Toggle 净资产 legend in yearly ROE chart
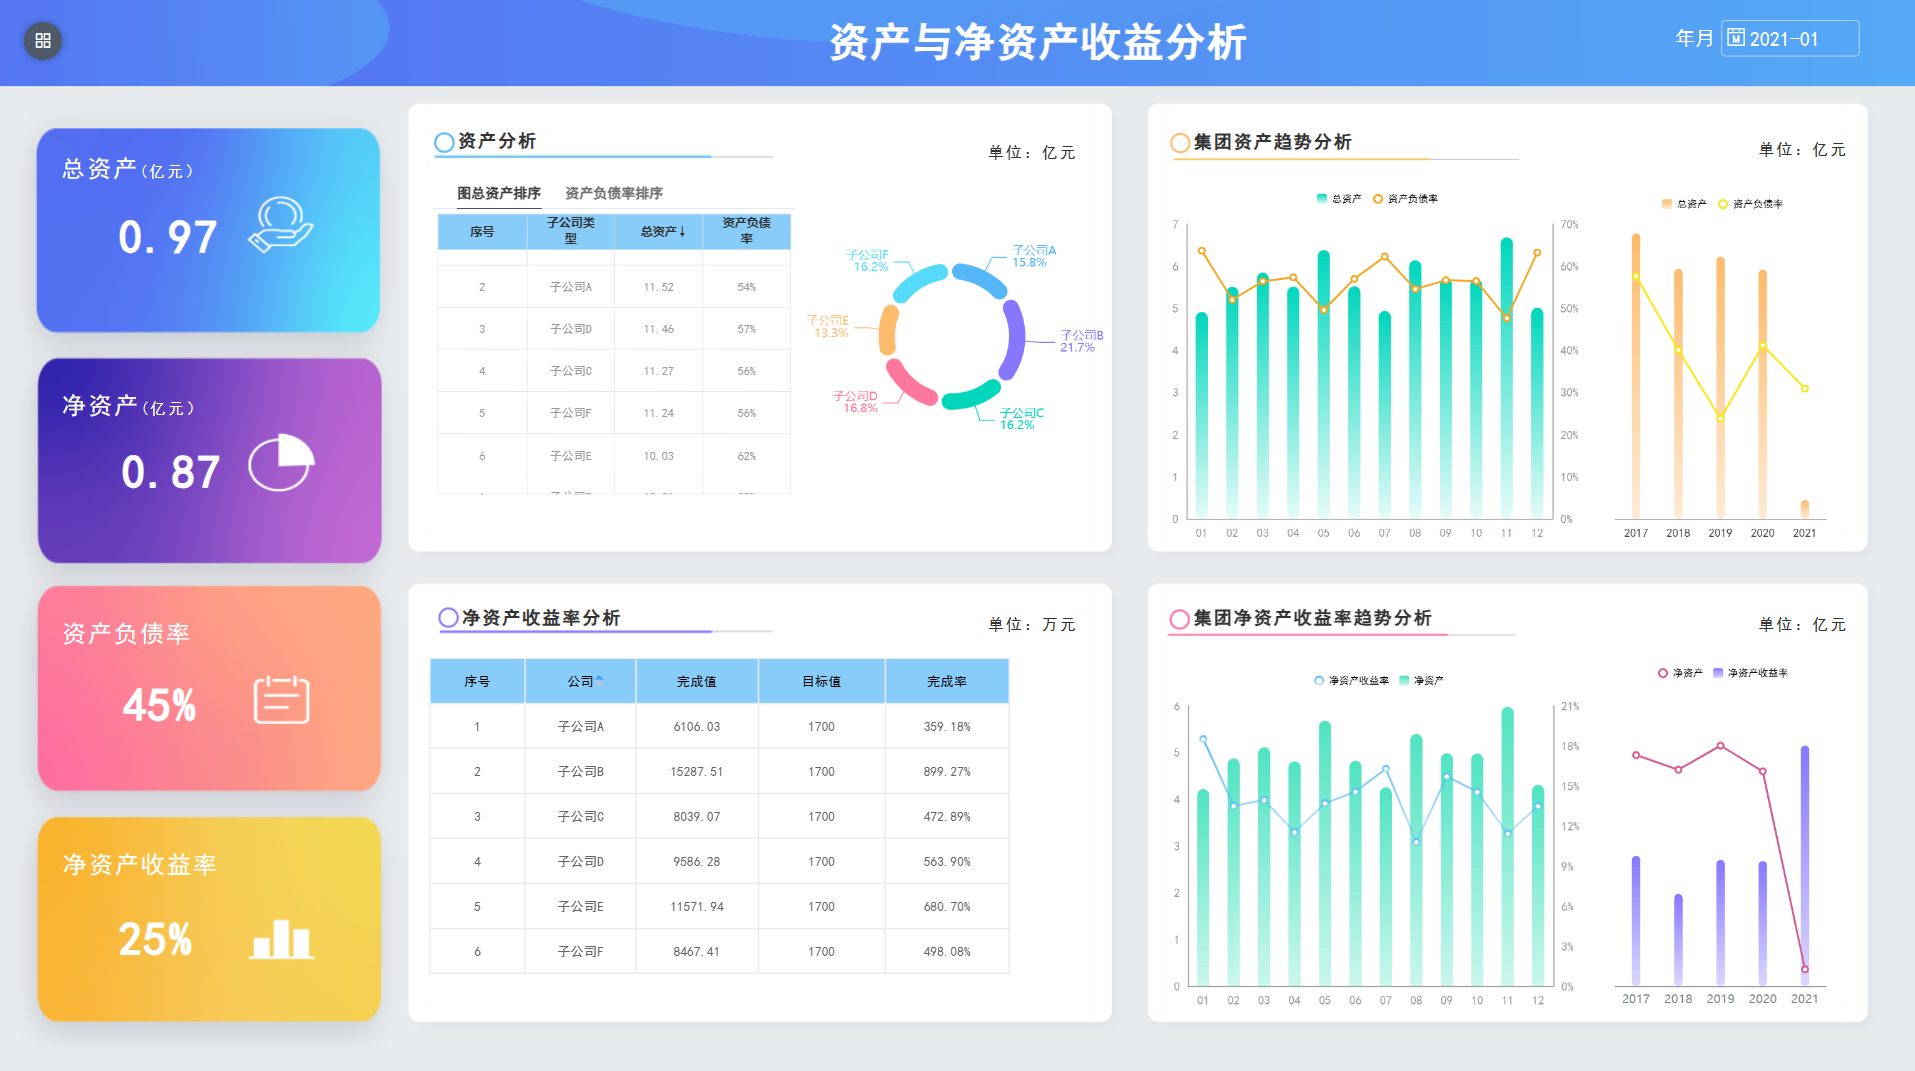 pos(1680,673)
